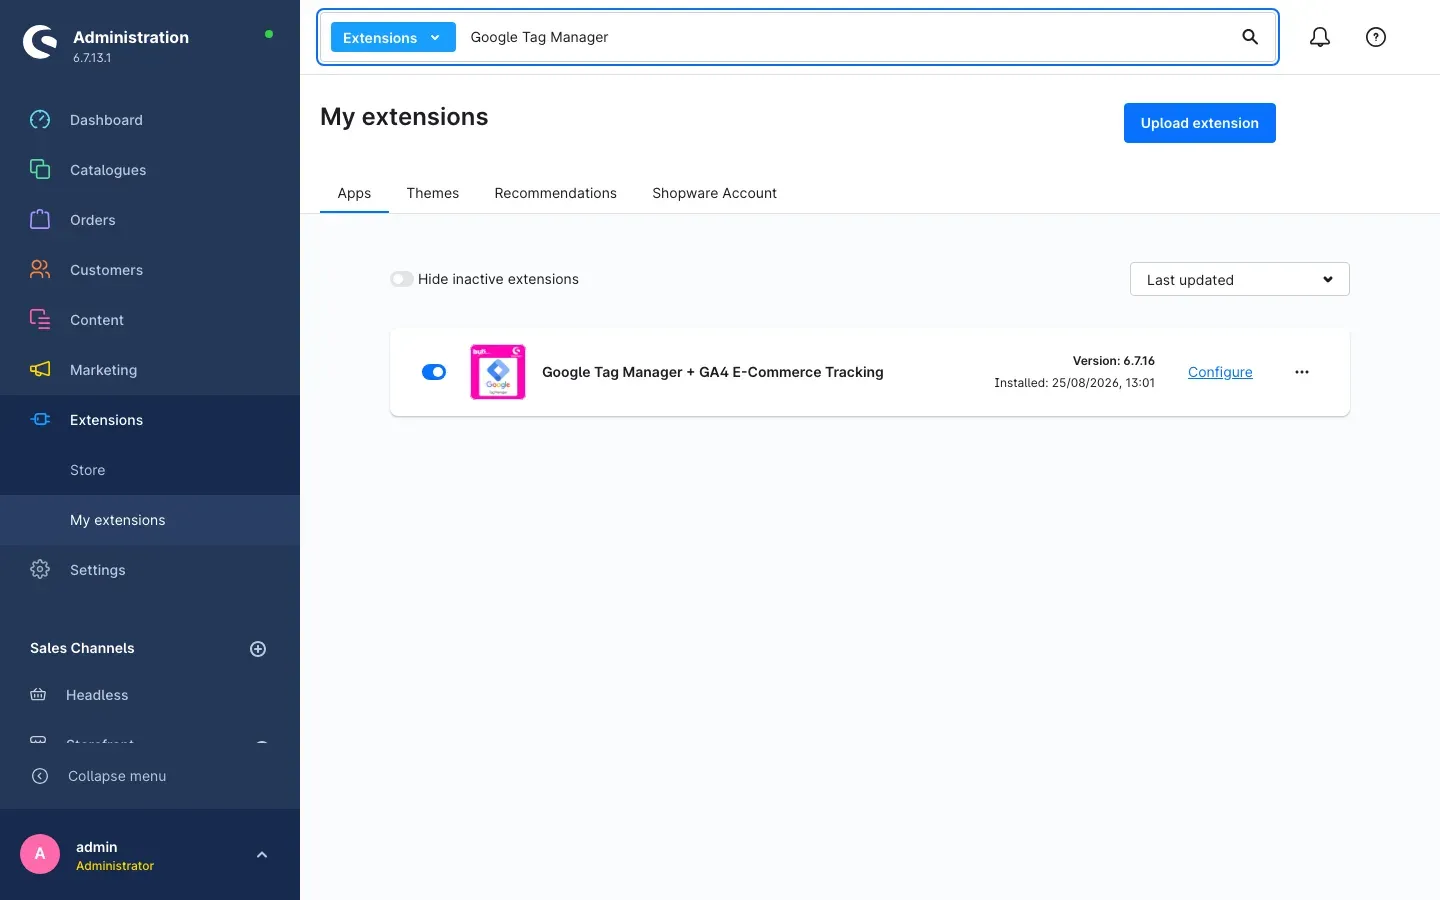1440x900 pixels.
Task: Open the Extensions search type dropdown
Action: tap(393, 37)
